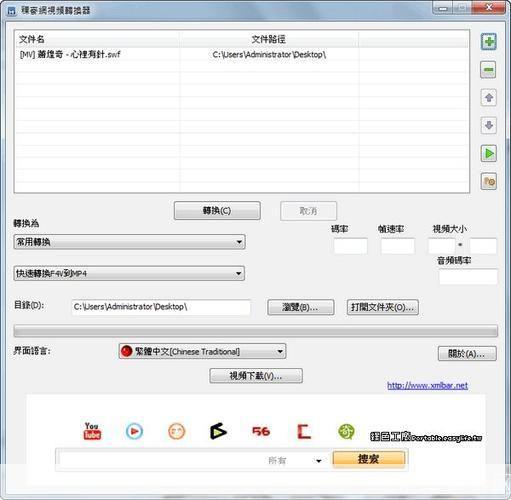Click the 碼率 bitrate input field
This screenshot has height=500, width=511.
[x=351, y=246]
